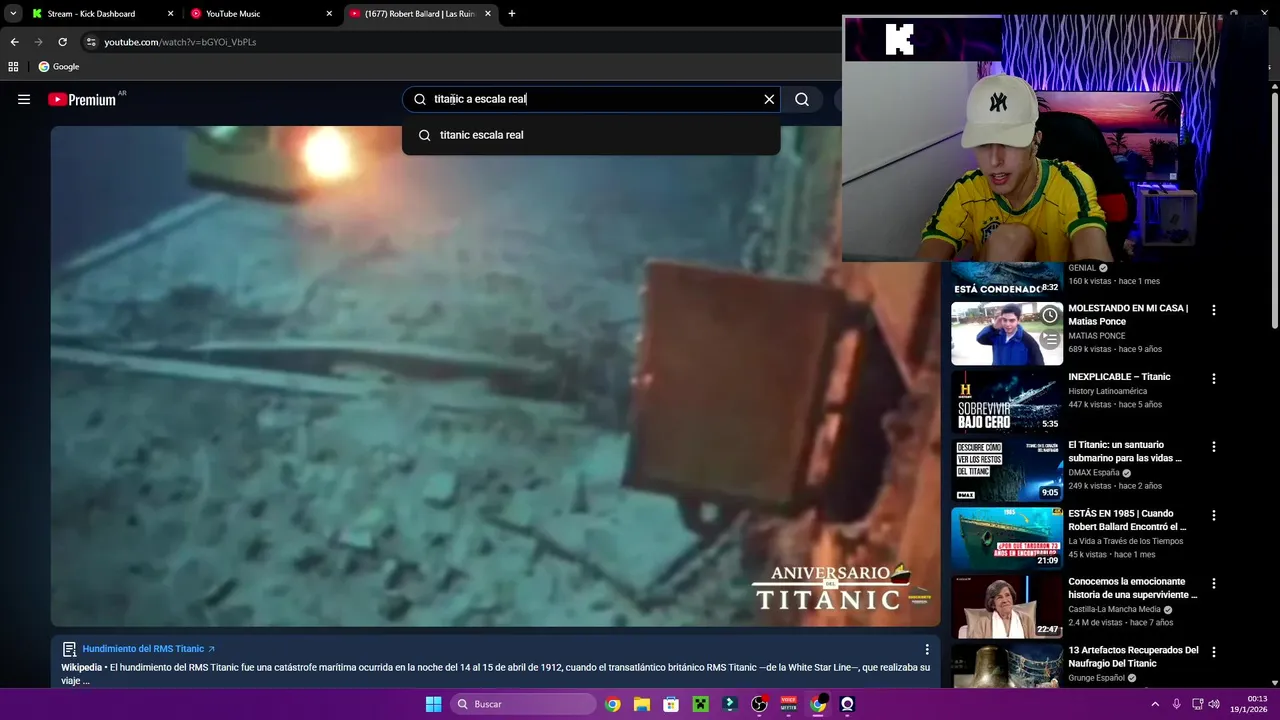This screenshot has width=1280, height=720.
Task: Open more options for 'MOLESTANDO EN MI CASA'
Action: pos(1214,310)
